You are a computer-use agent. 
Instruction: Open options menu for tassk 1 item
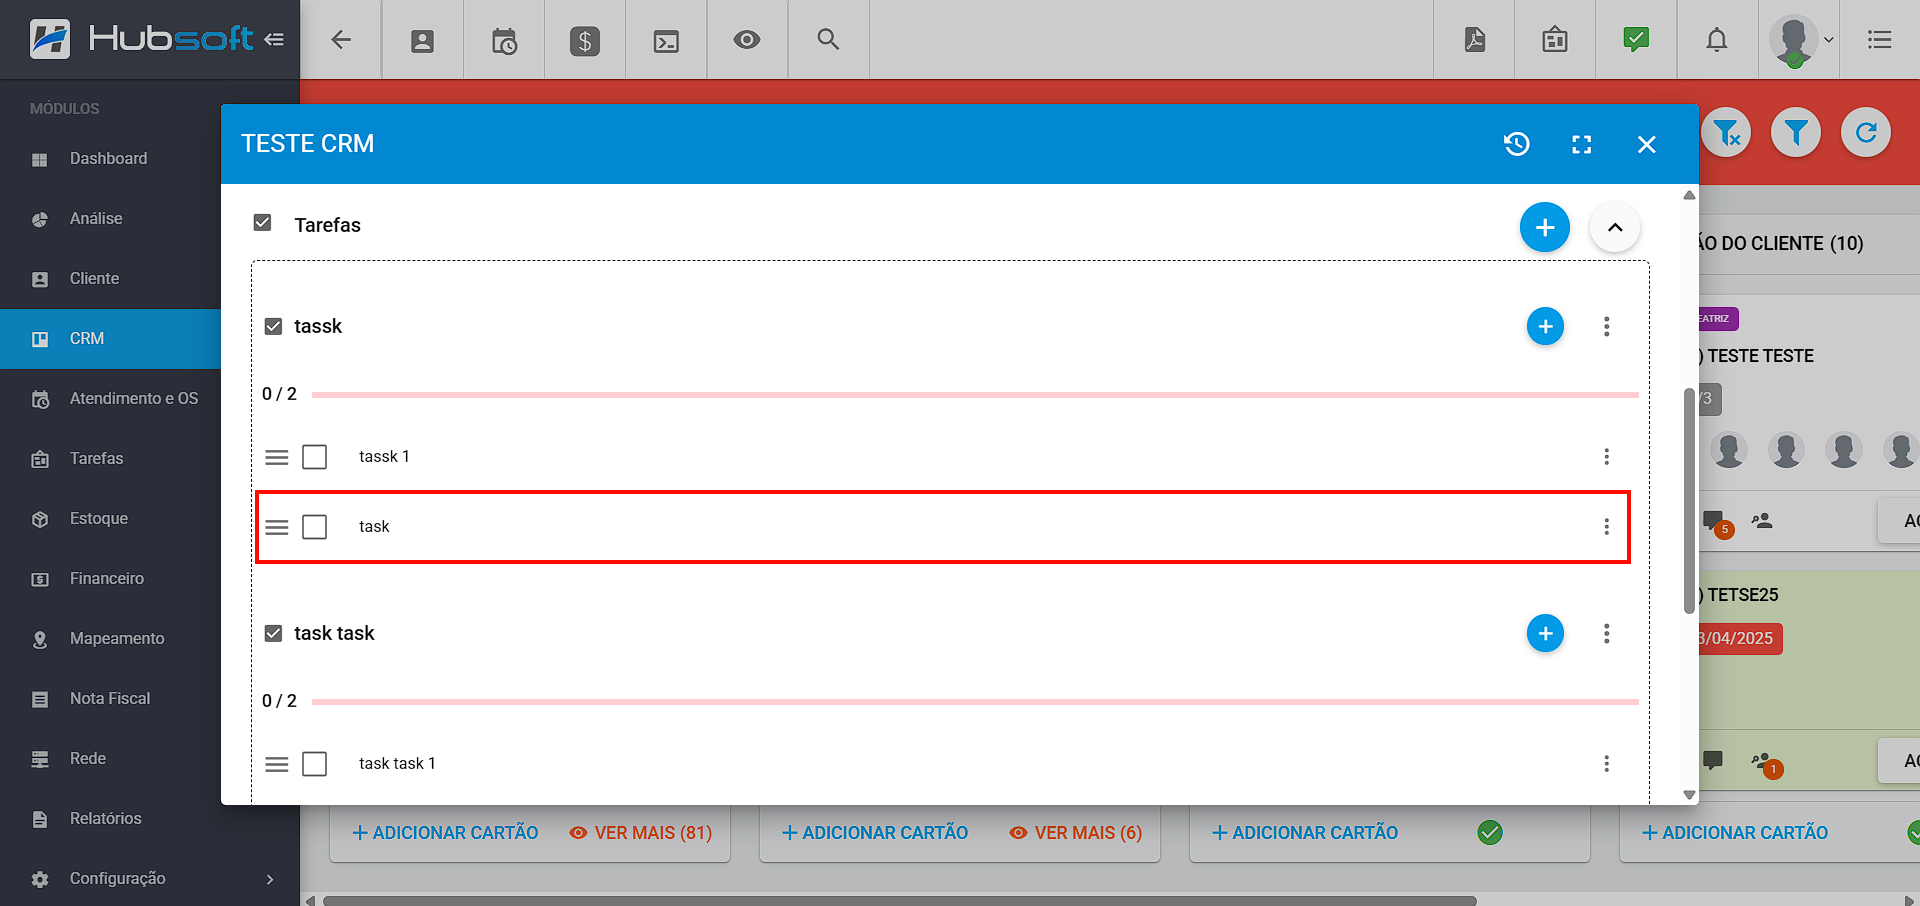(x=1607, y=456)
